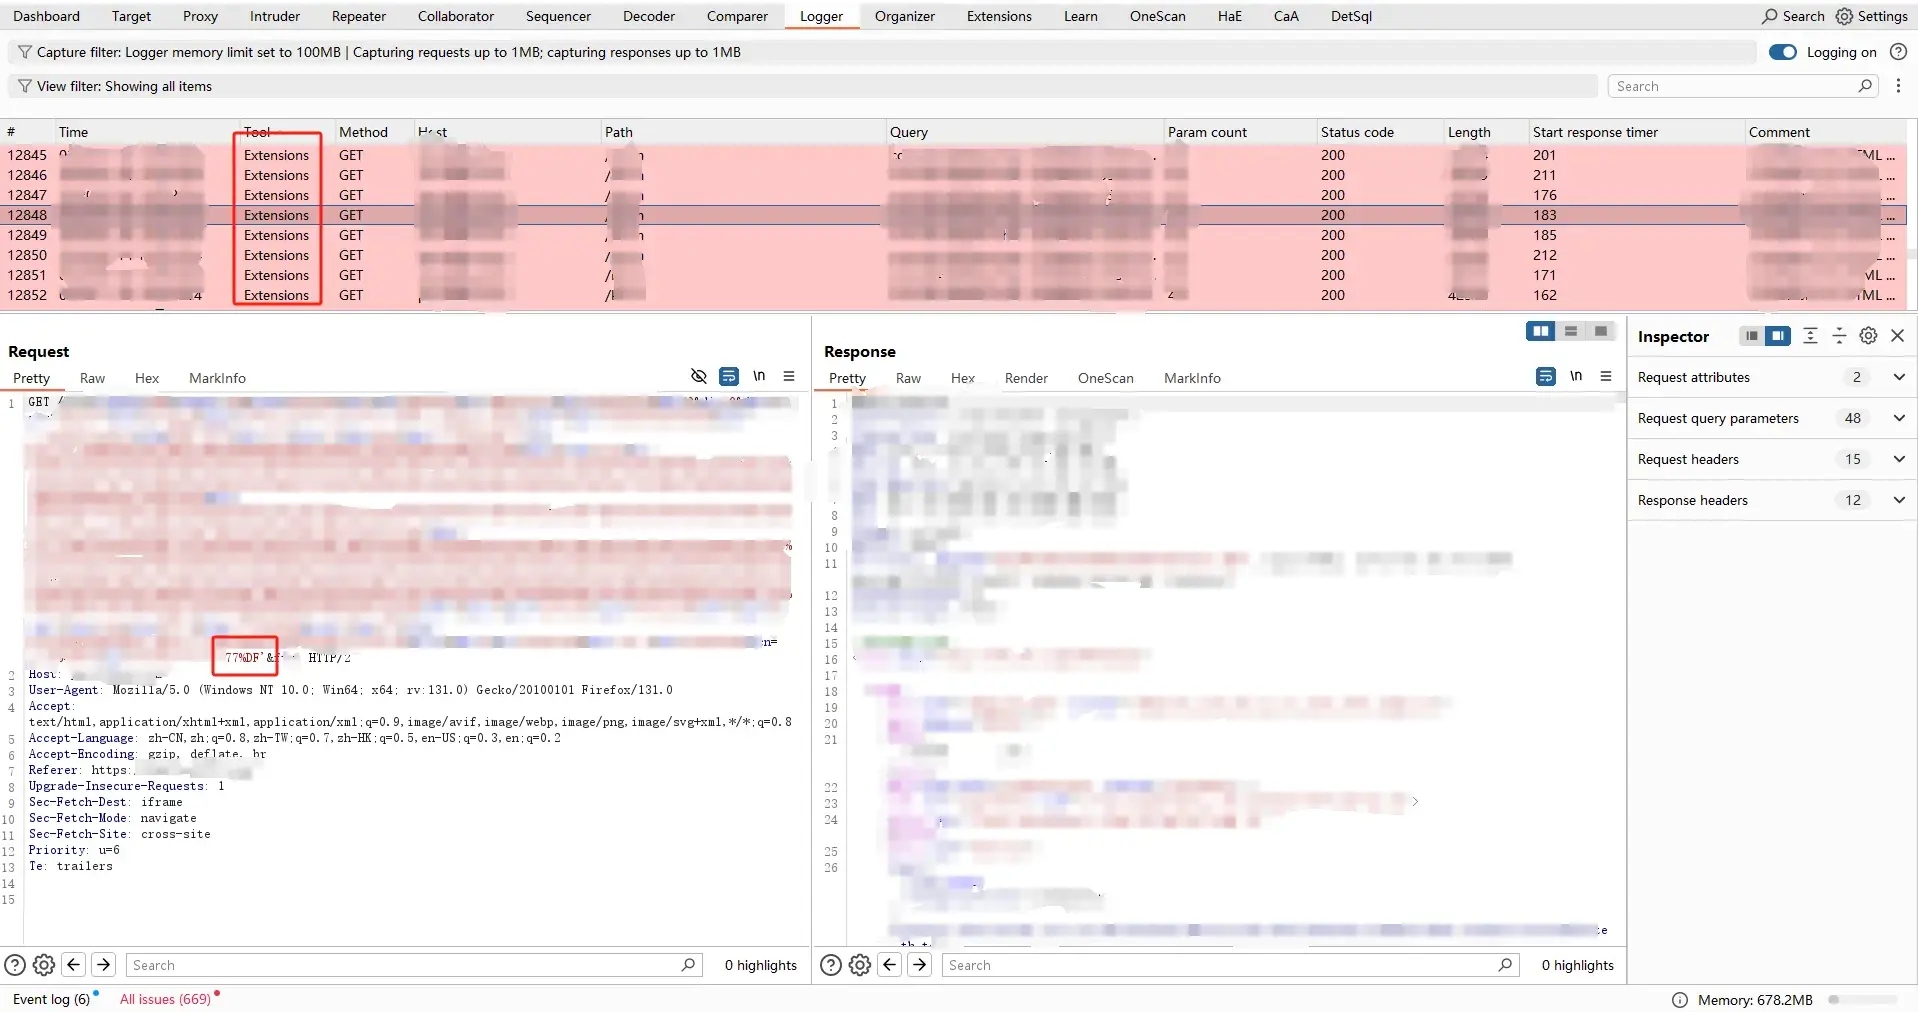Go to next match in Response search
1918x1012 pixels.
(919, 965)
